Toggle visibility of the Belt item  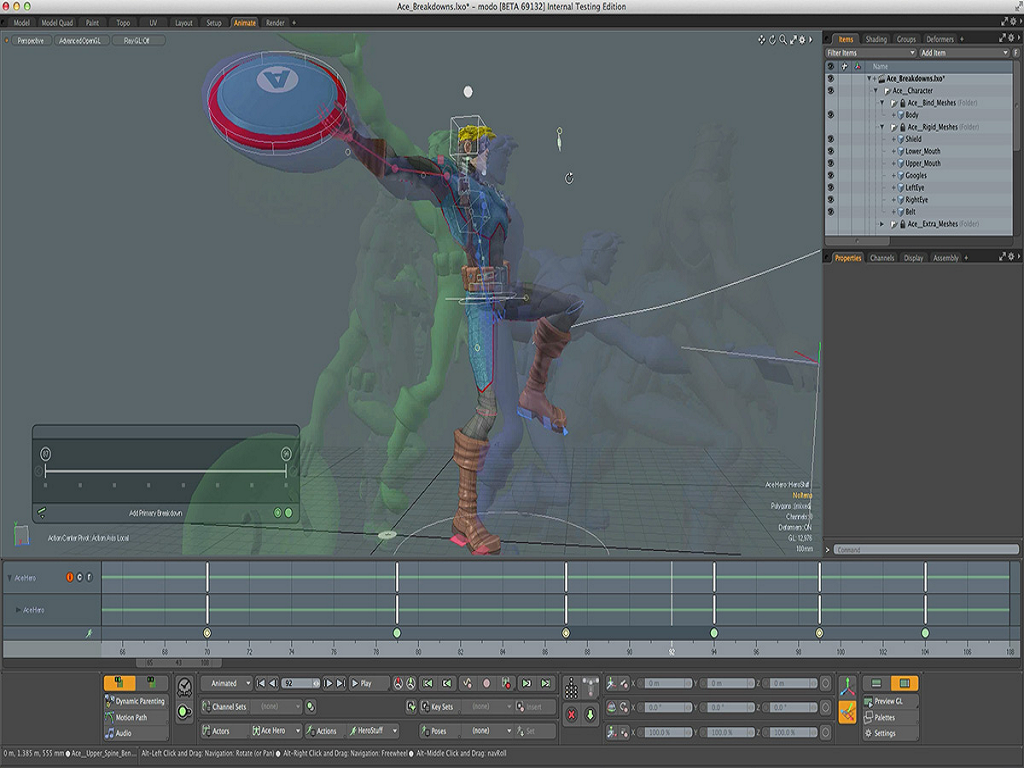pyautogui.click(x=830, y=212)
